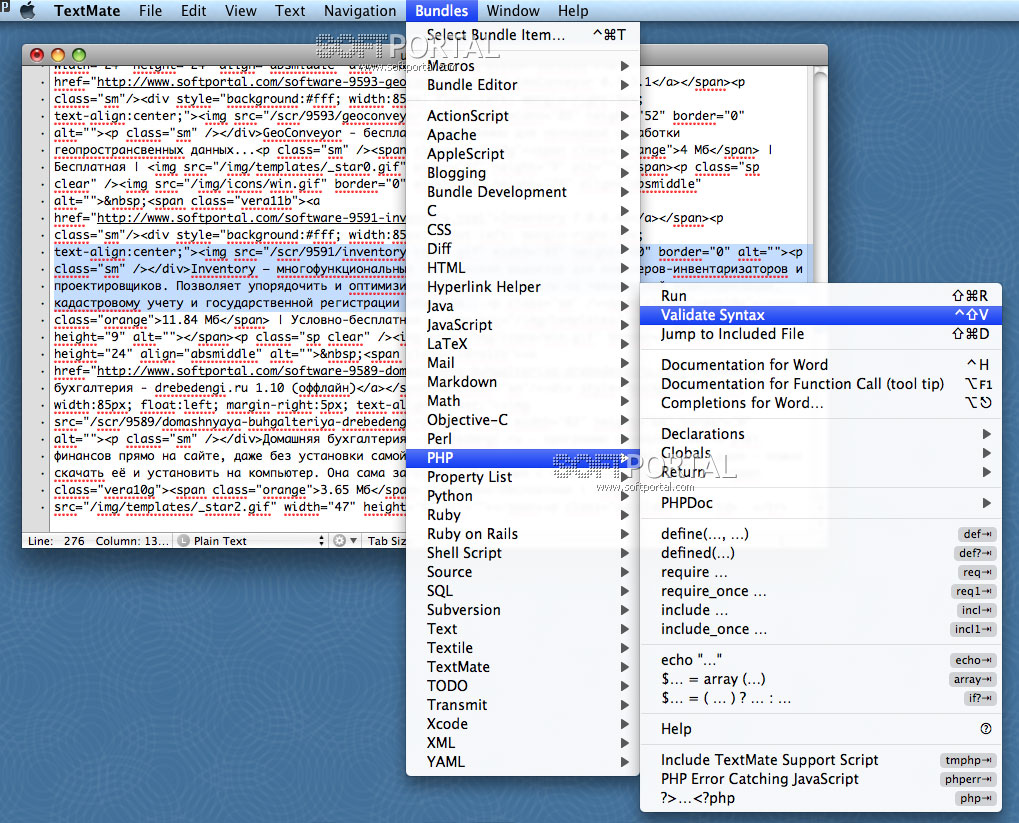This screenshot has width=1019, height=823.
Task: Expand the Bundle Editor submenu
Action: click(522, 85)
